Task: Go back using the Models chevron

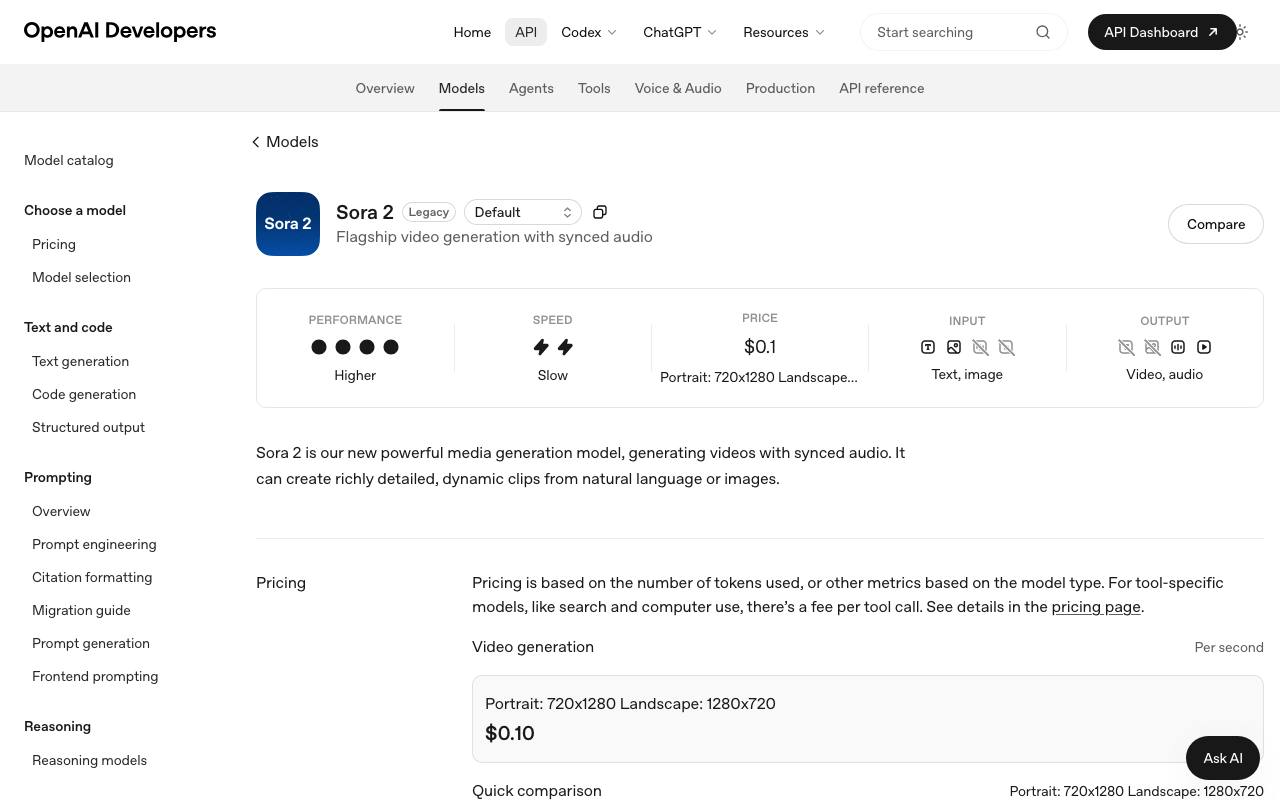Action: [x=256, y=142]
